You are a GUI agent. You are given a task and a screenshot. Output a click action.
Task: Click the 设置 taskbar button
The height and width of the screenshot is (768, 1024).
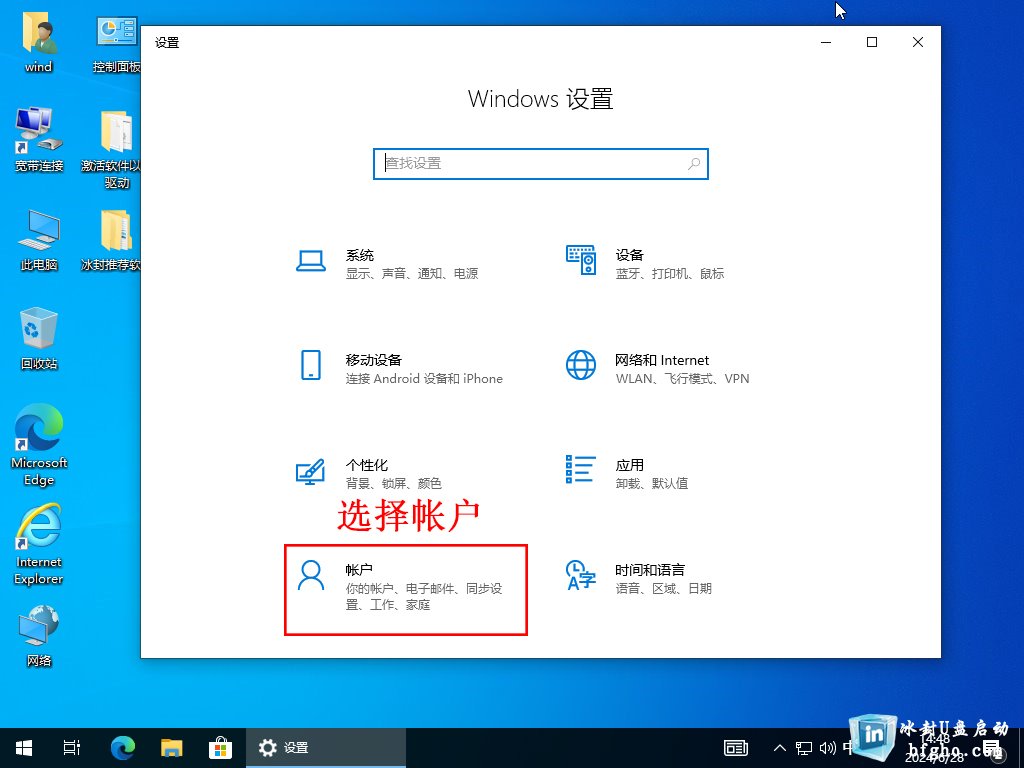pos(326,748)
